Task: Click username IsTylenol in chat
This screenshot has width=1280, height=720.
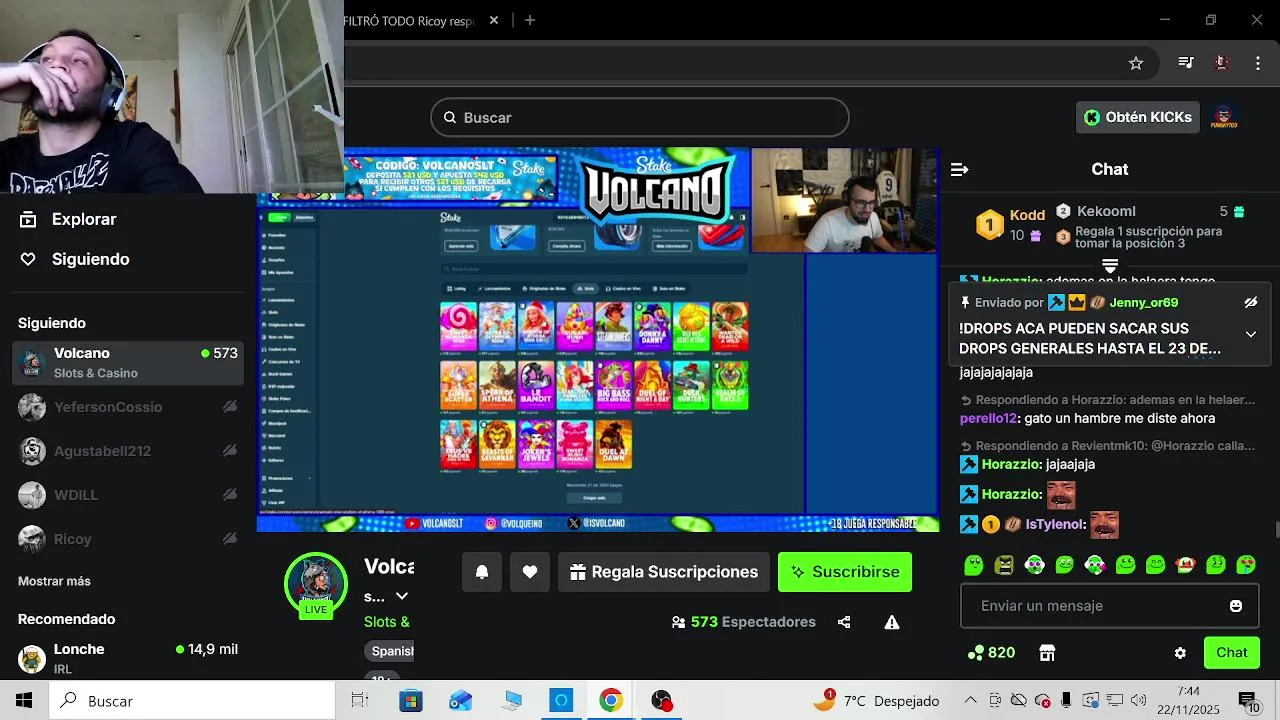Action: pos(1055,524)
